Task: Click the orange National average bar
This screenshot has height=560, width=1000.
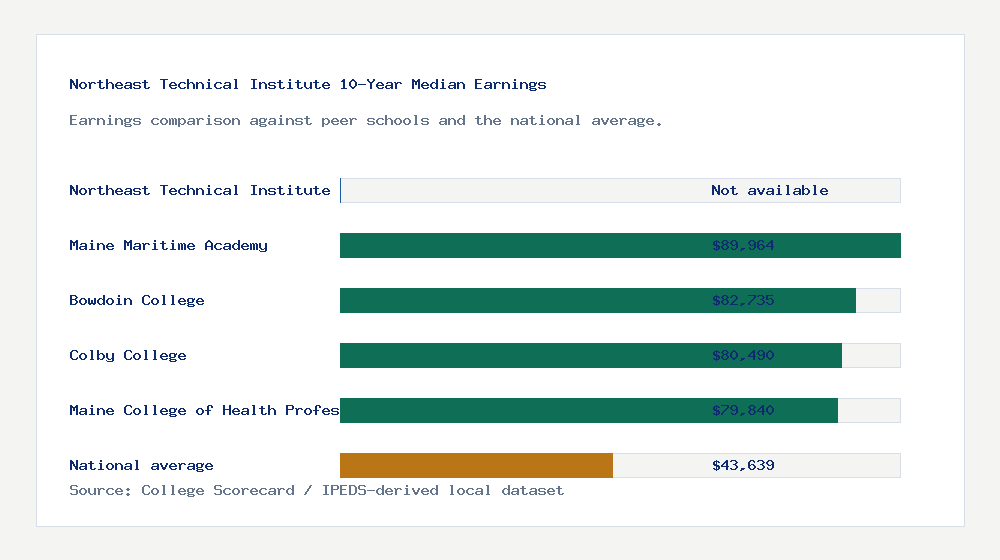Action: click(x=476, y=466)
